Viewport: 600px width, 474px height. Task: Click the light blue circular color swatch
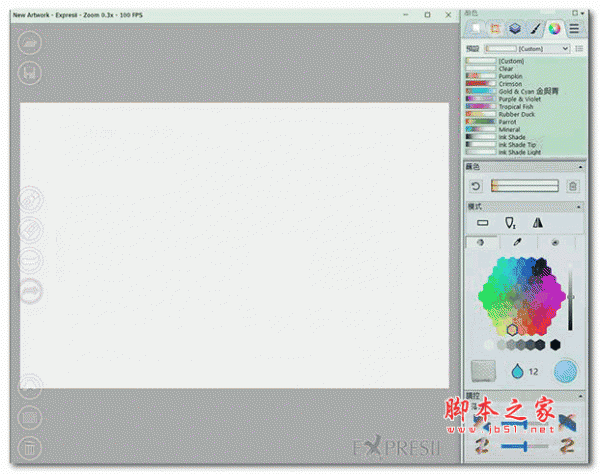click(x=567, y=370)
